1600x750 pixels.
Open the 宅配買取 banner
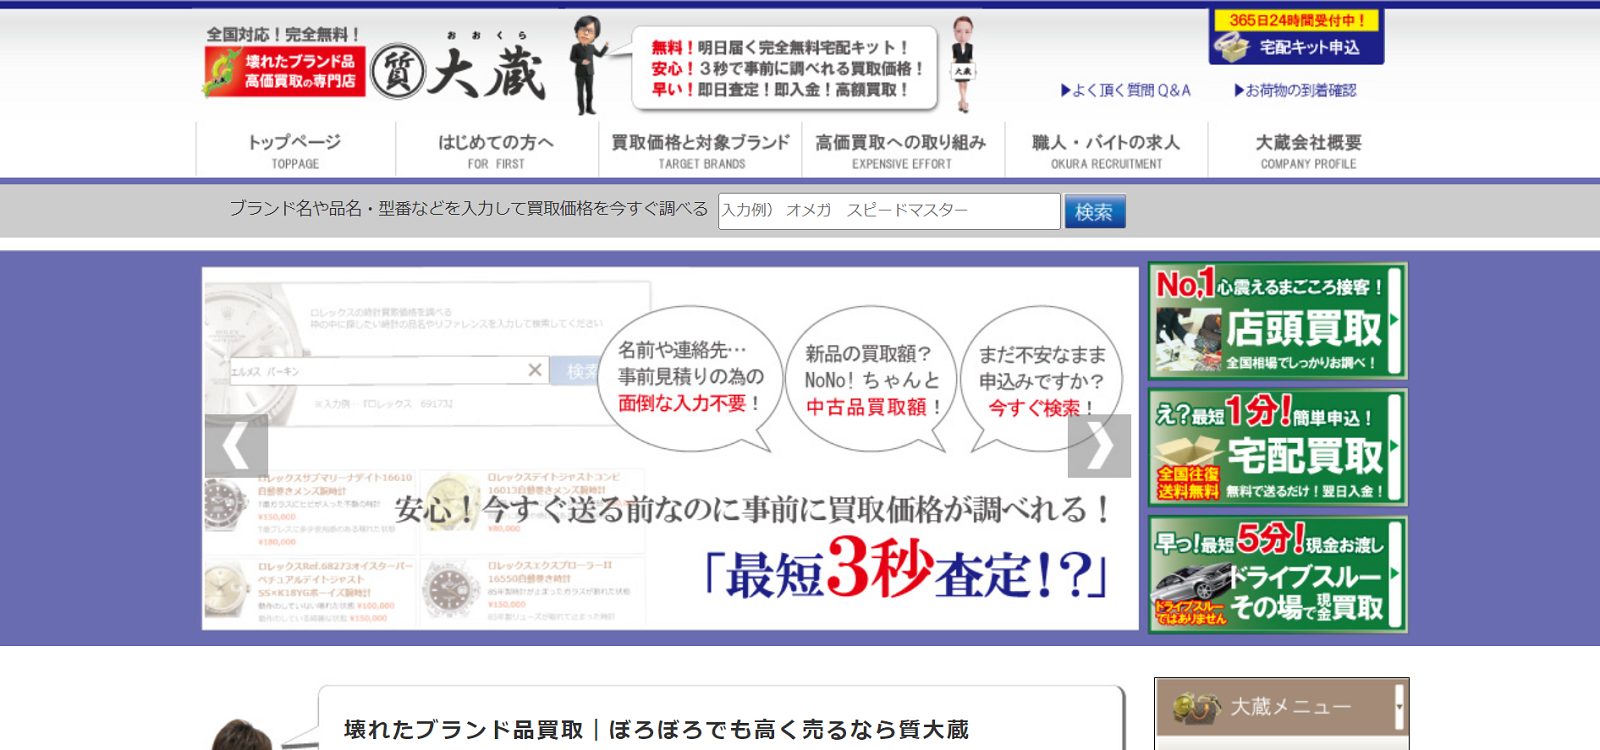coord(1278,447)
